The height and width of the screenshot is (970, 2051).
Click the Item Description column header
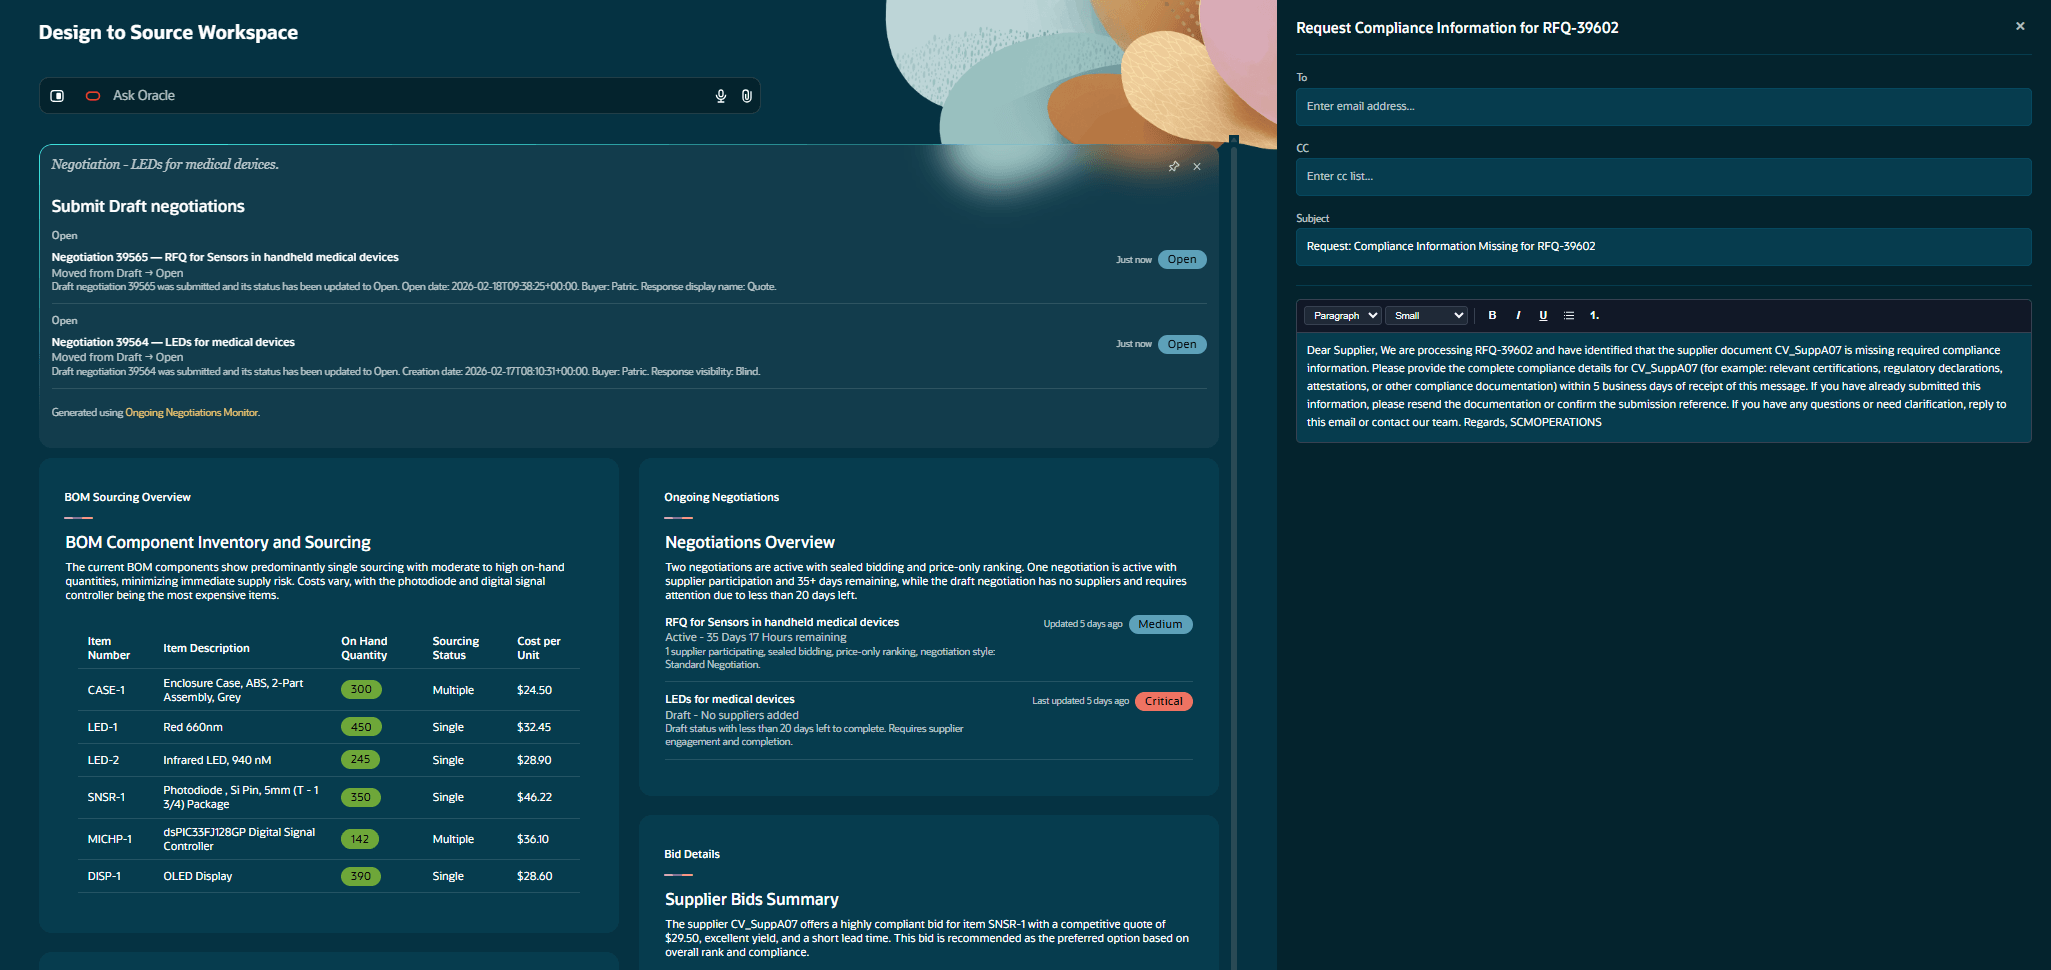[206, 648]
